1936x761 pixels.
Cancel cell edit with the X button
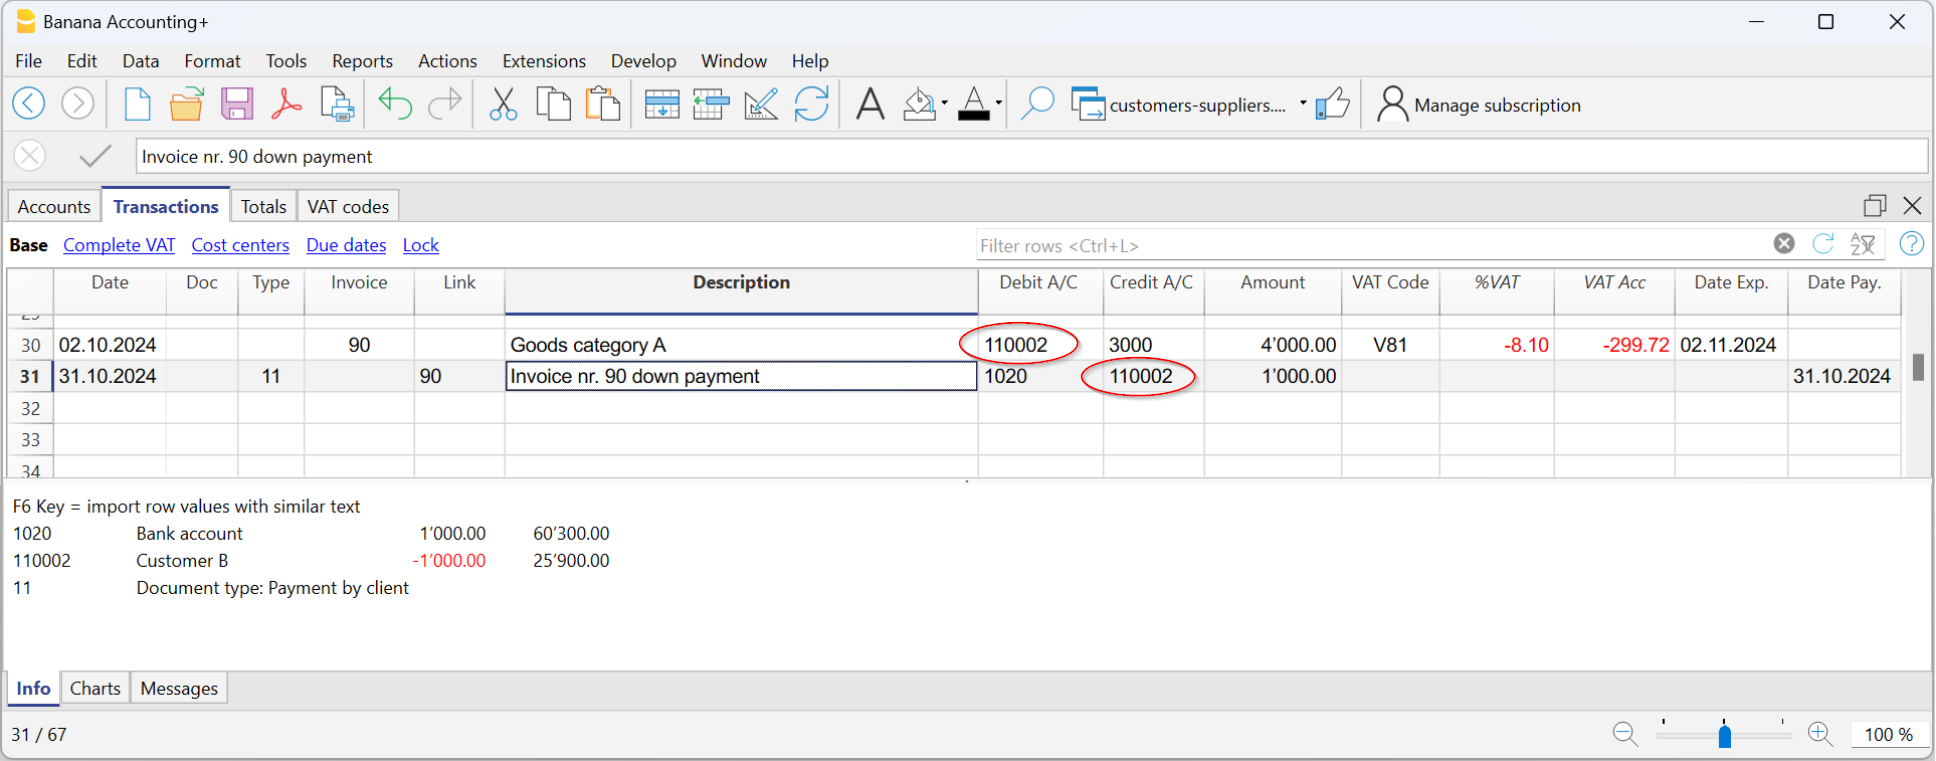pyautogui.click(x=30, y=156)
